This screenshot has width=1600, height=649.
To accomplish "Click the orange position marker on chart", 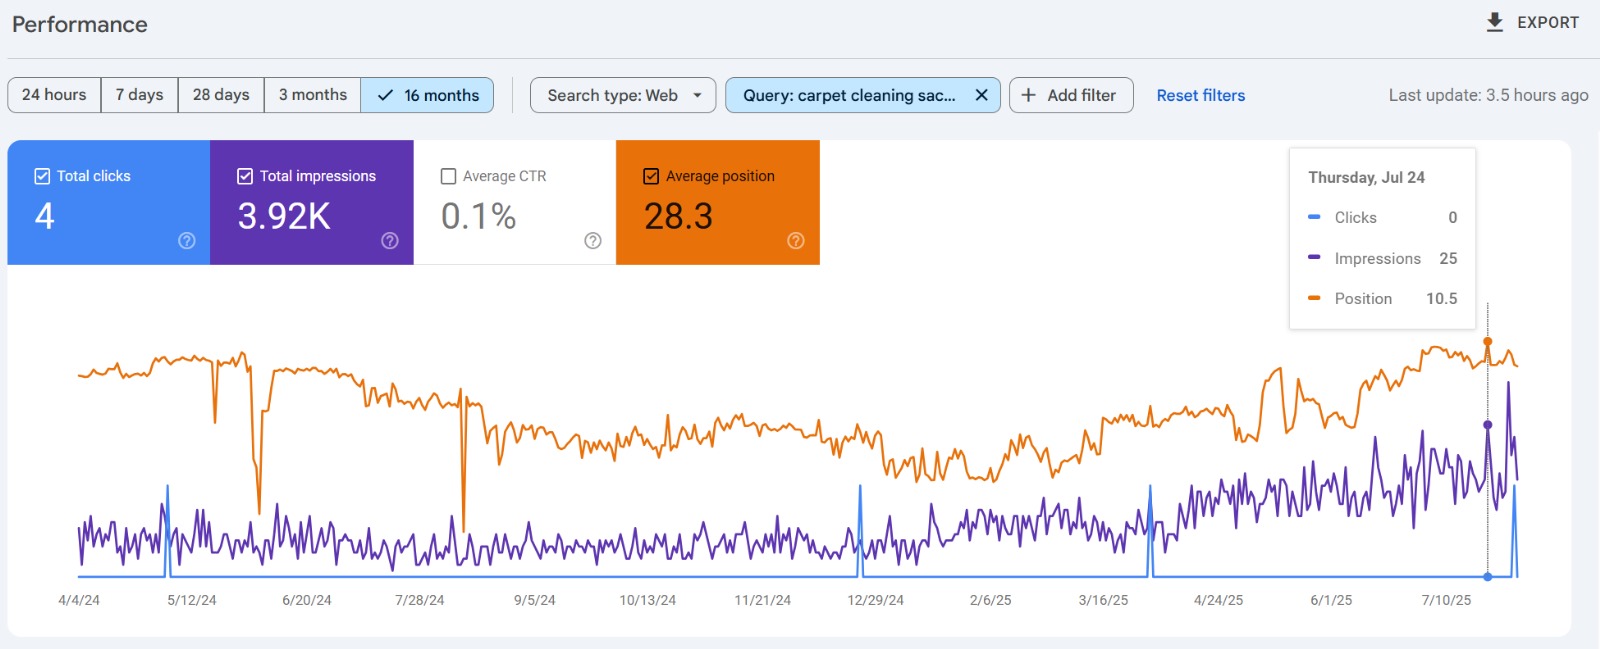I will [1487, 343].
